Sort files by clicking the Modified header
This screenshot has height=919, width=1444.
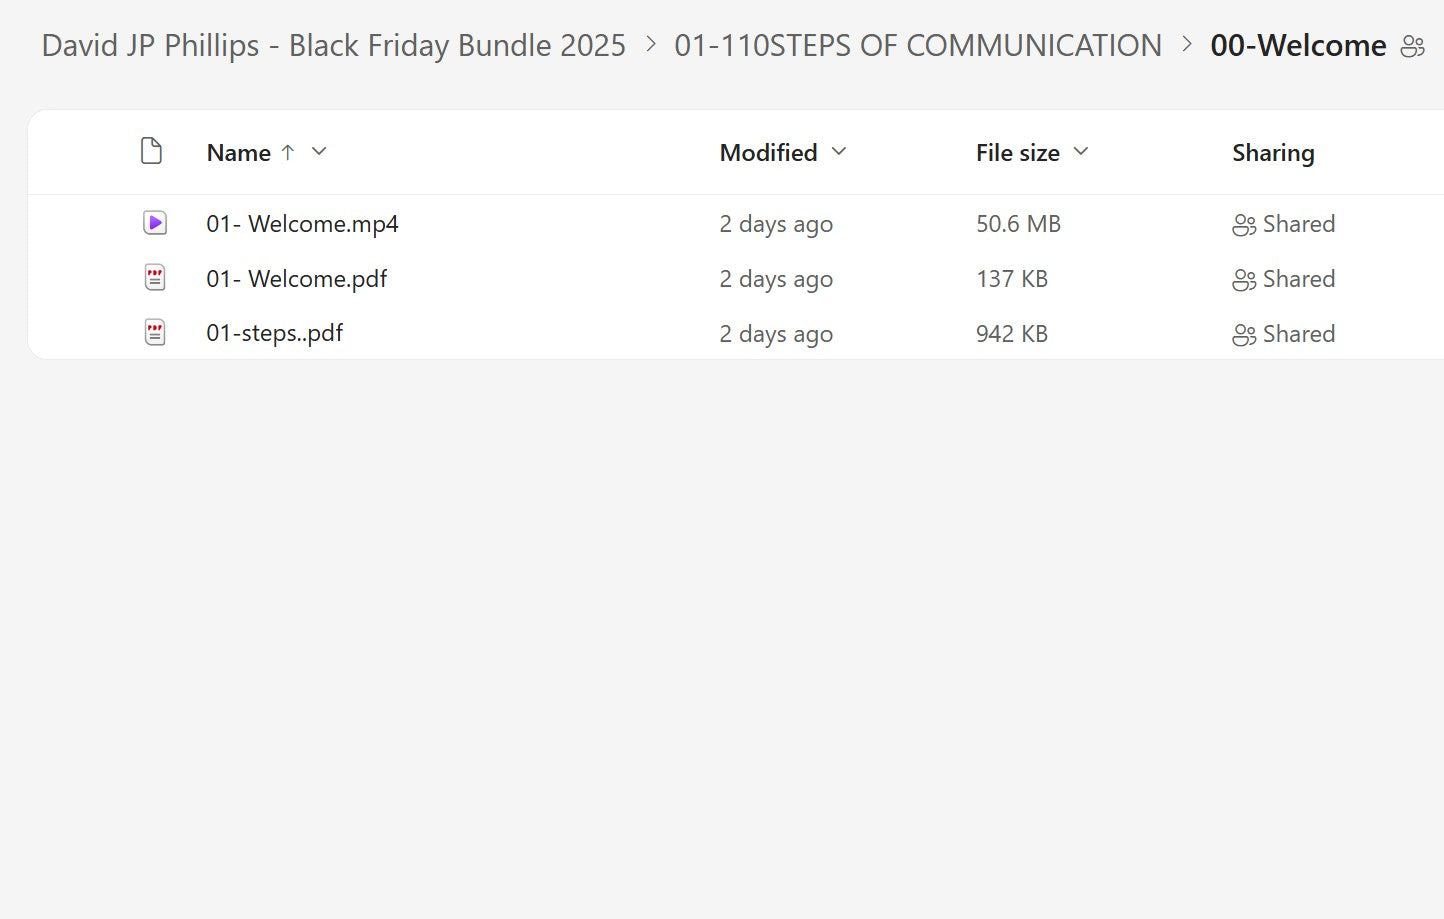(766, 152)
